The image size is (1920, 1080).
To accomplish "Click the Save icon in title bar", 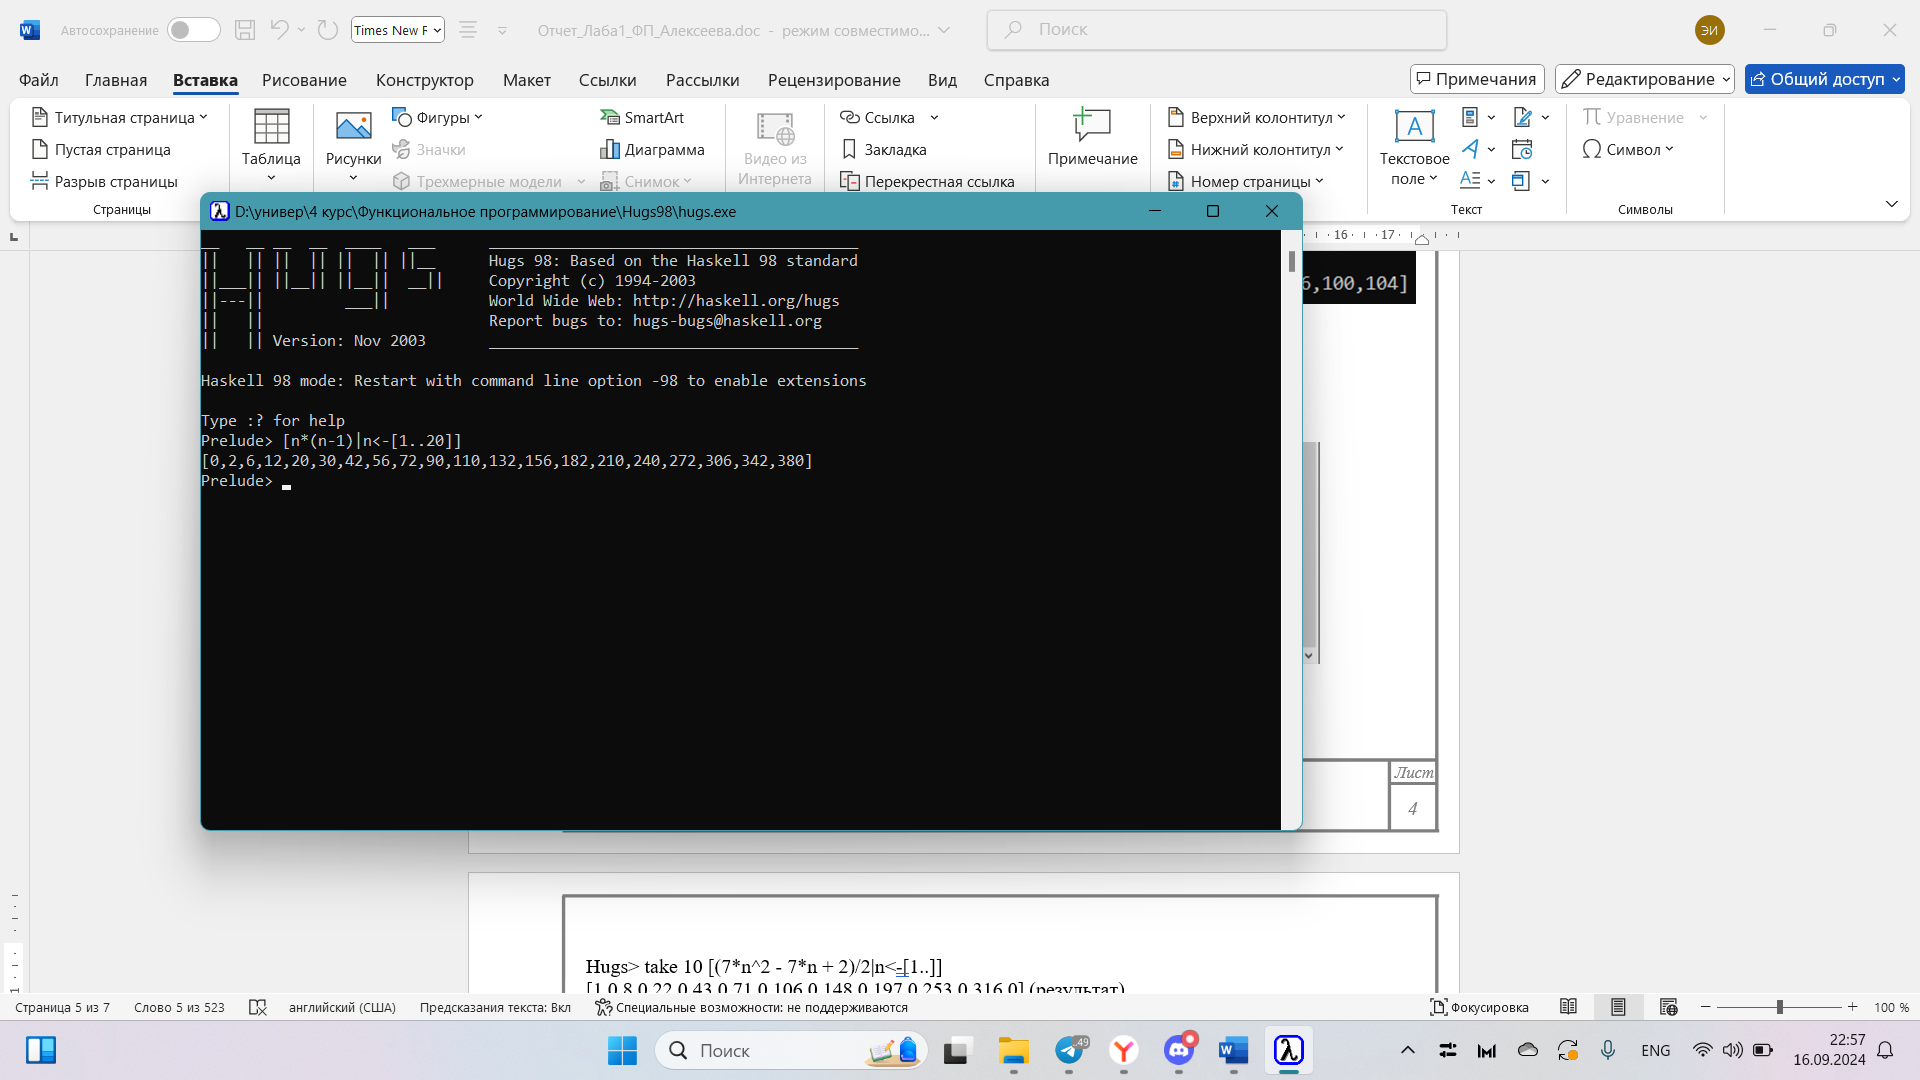I will (245, 30).
